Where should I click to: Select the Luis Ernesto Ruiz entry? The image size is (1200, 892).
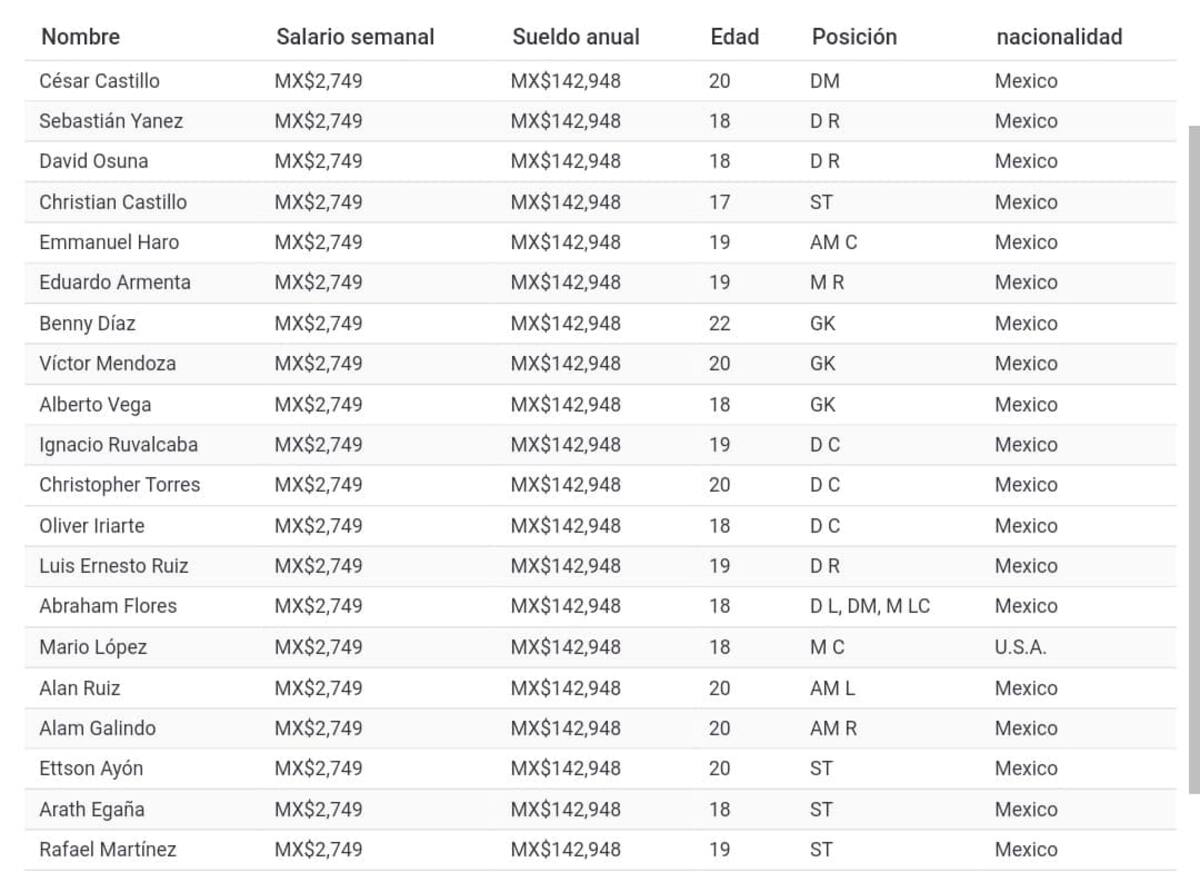click(x=113, y=566)
